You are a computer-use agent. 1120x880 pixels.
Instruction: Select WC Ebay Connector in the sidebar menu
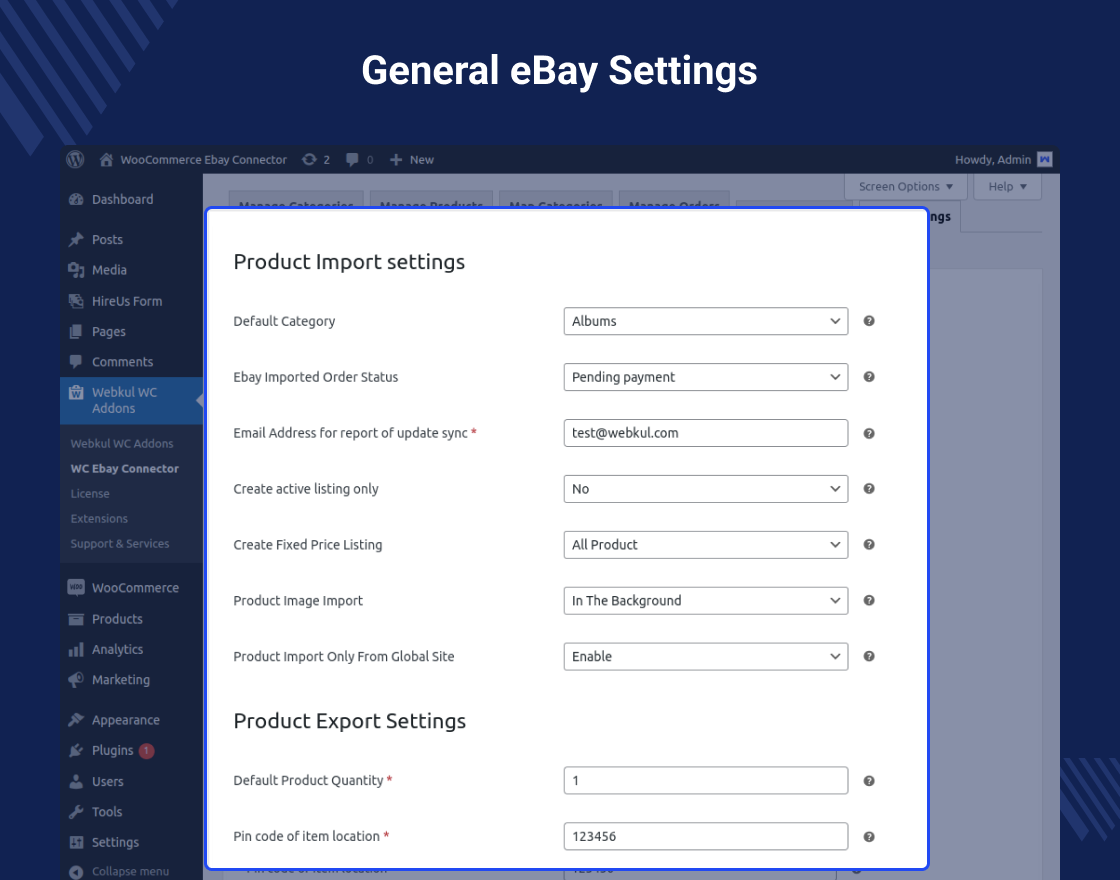point(125,468)
